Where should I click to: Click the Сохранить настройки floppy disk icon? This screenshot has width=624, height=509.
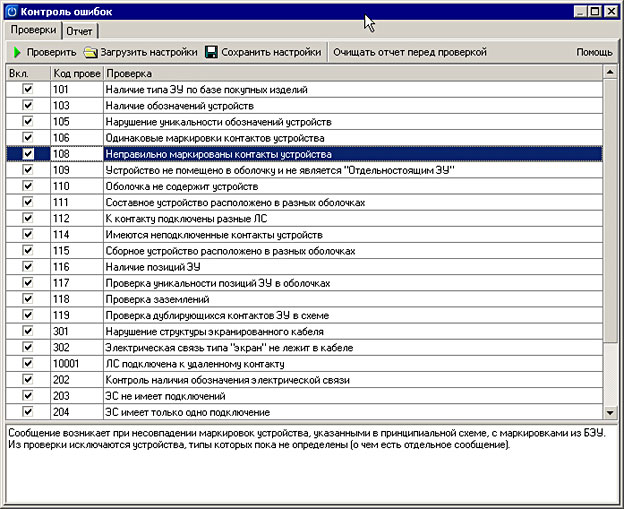click(211, 52)
